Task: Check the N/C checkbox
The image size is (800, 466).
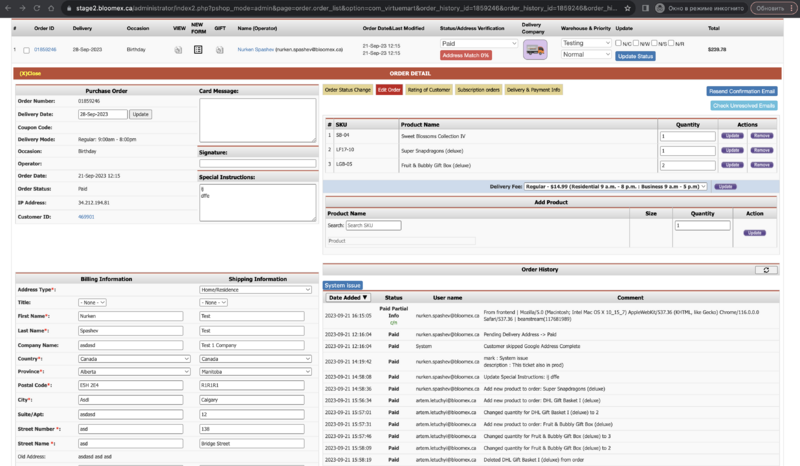Action: (618, 43)
